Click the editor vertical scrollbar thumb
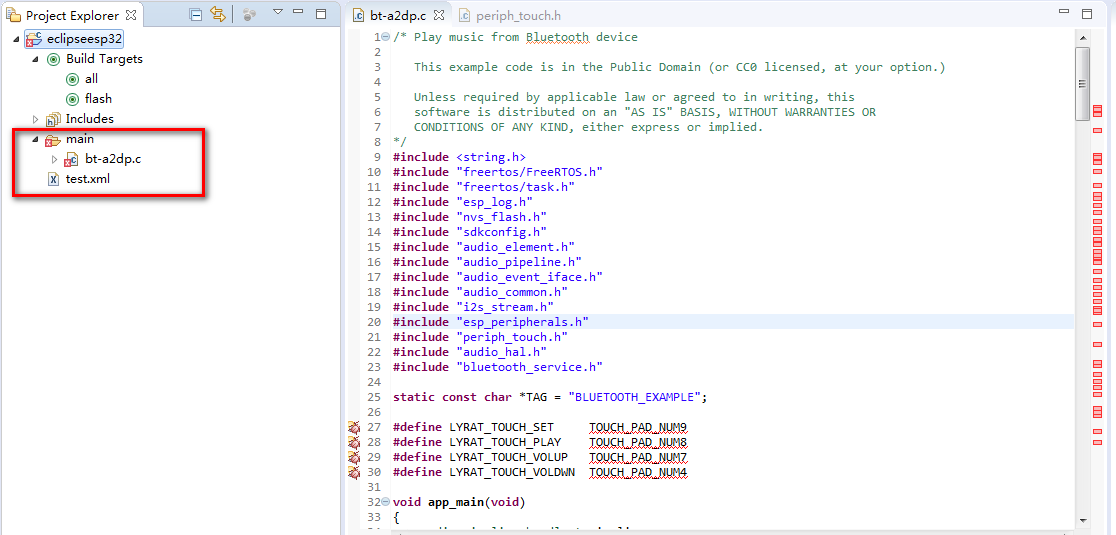 [x=1083, y=84]
